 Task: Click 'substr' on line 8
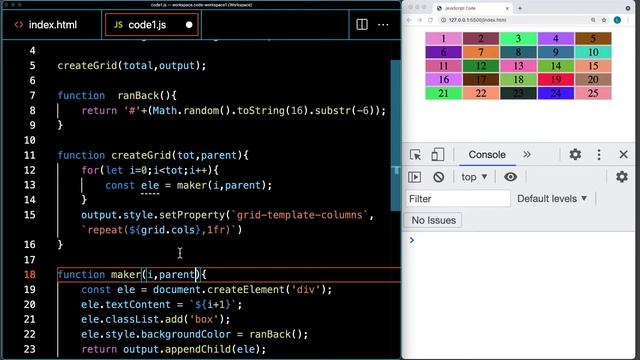tap(333, 111)
